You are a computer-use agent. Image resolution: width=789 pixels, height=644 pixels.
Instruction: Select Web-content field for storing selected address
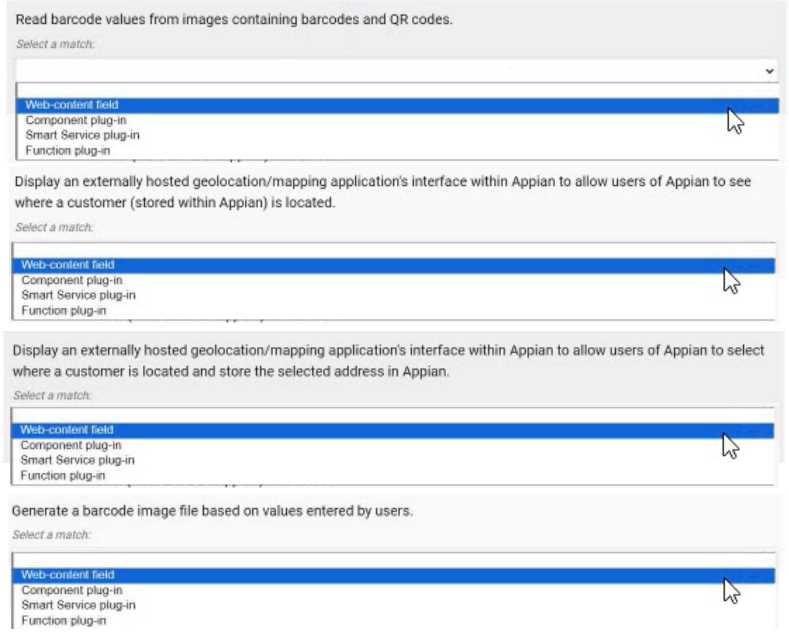pos(68,430)
